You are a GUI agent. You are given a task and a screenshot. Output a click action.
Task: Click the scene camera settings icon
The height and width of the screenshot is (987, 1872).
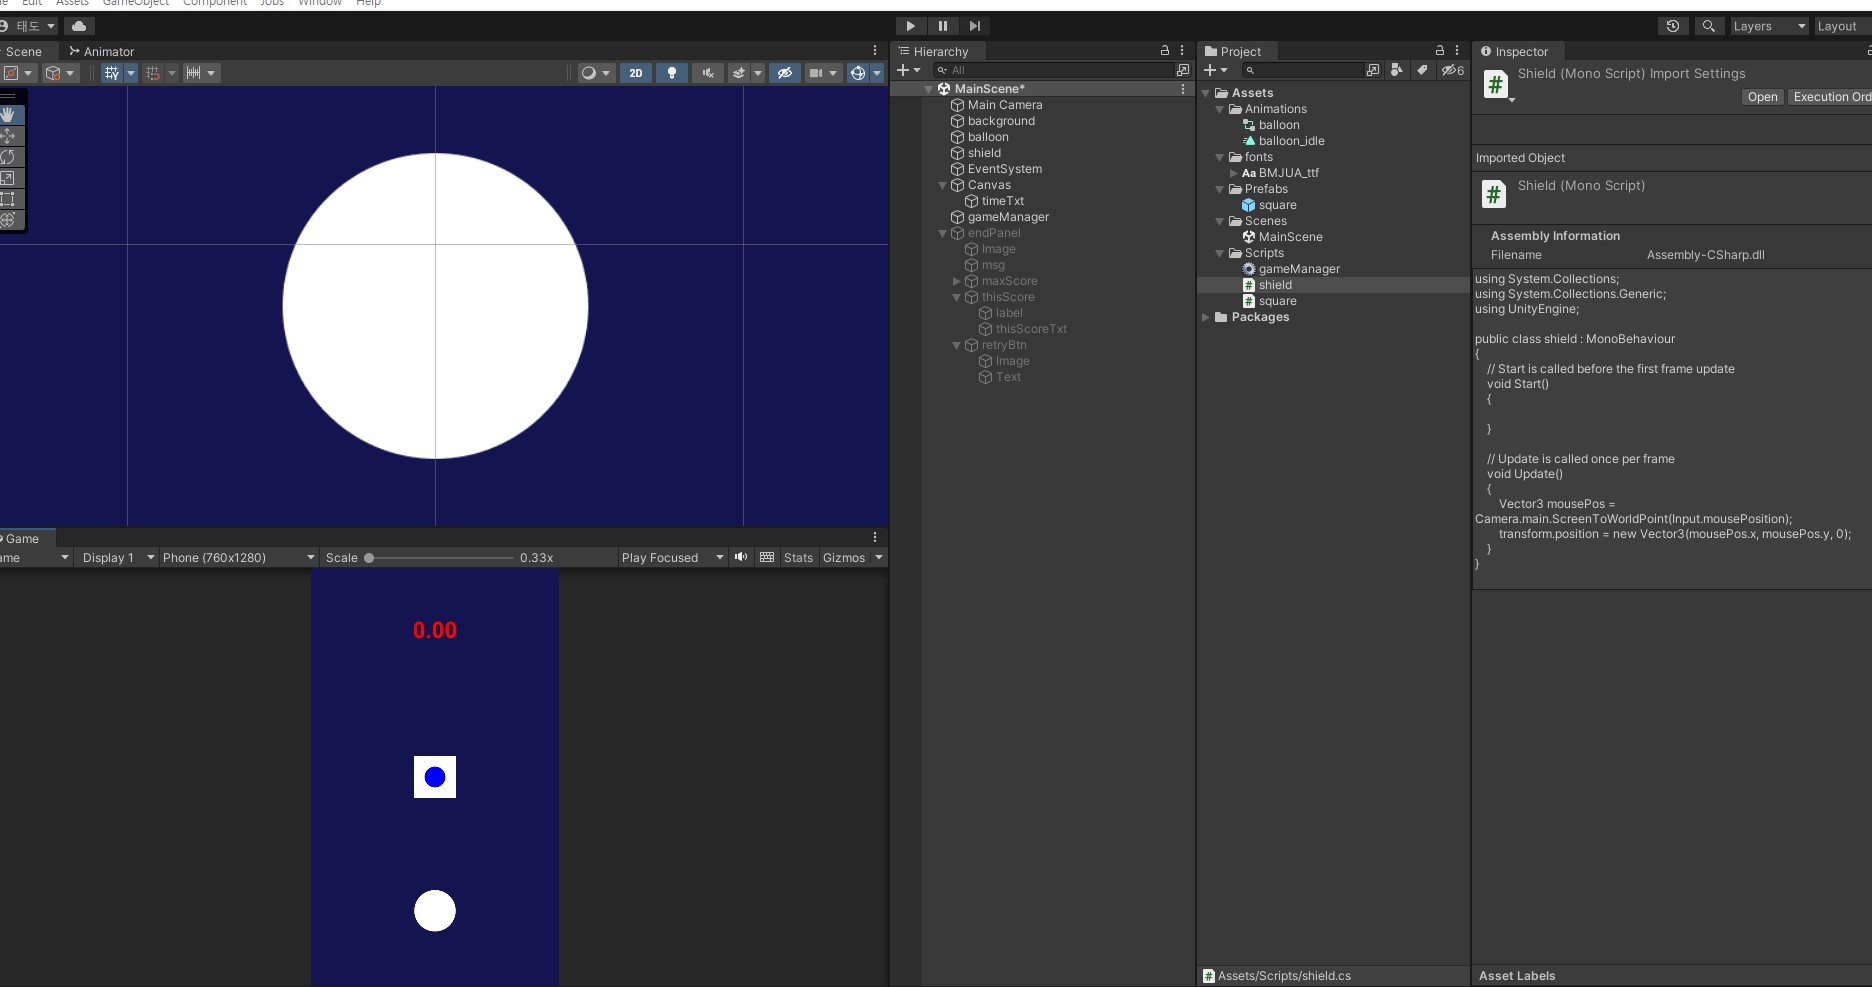coord(816,73)
